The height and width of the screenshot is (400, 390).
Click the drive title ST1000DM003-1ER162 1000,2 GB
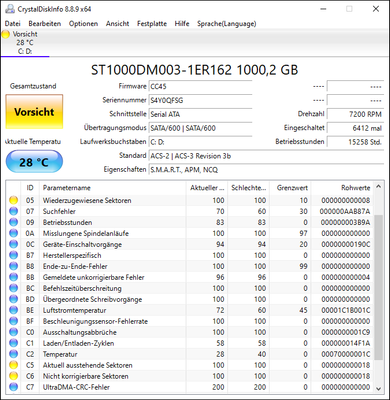coord(195,70)
